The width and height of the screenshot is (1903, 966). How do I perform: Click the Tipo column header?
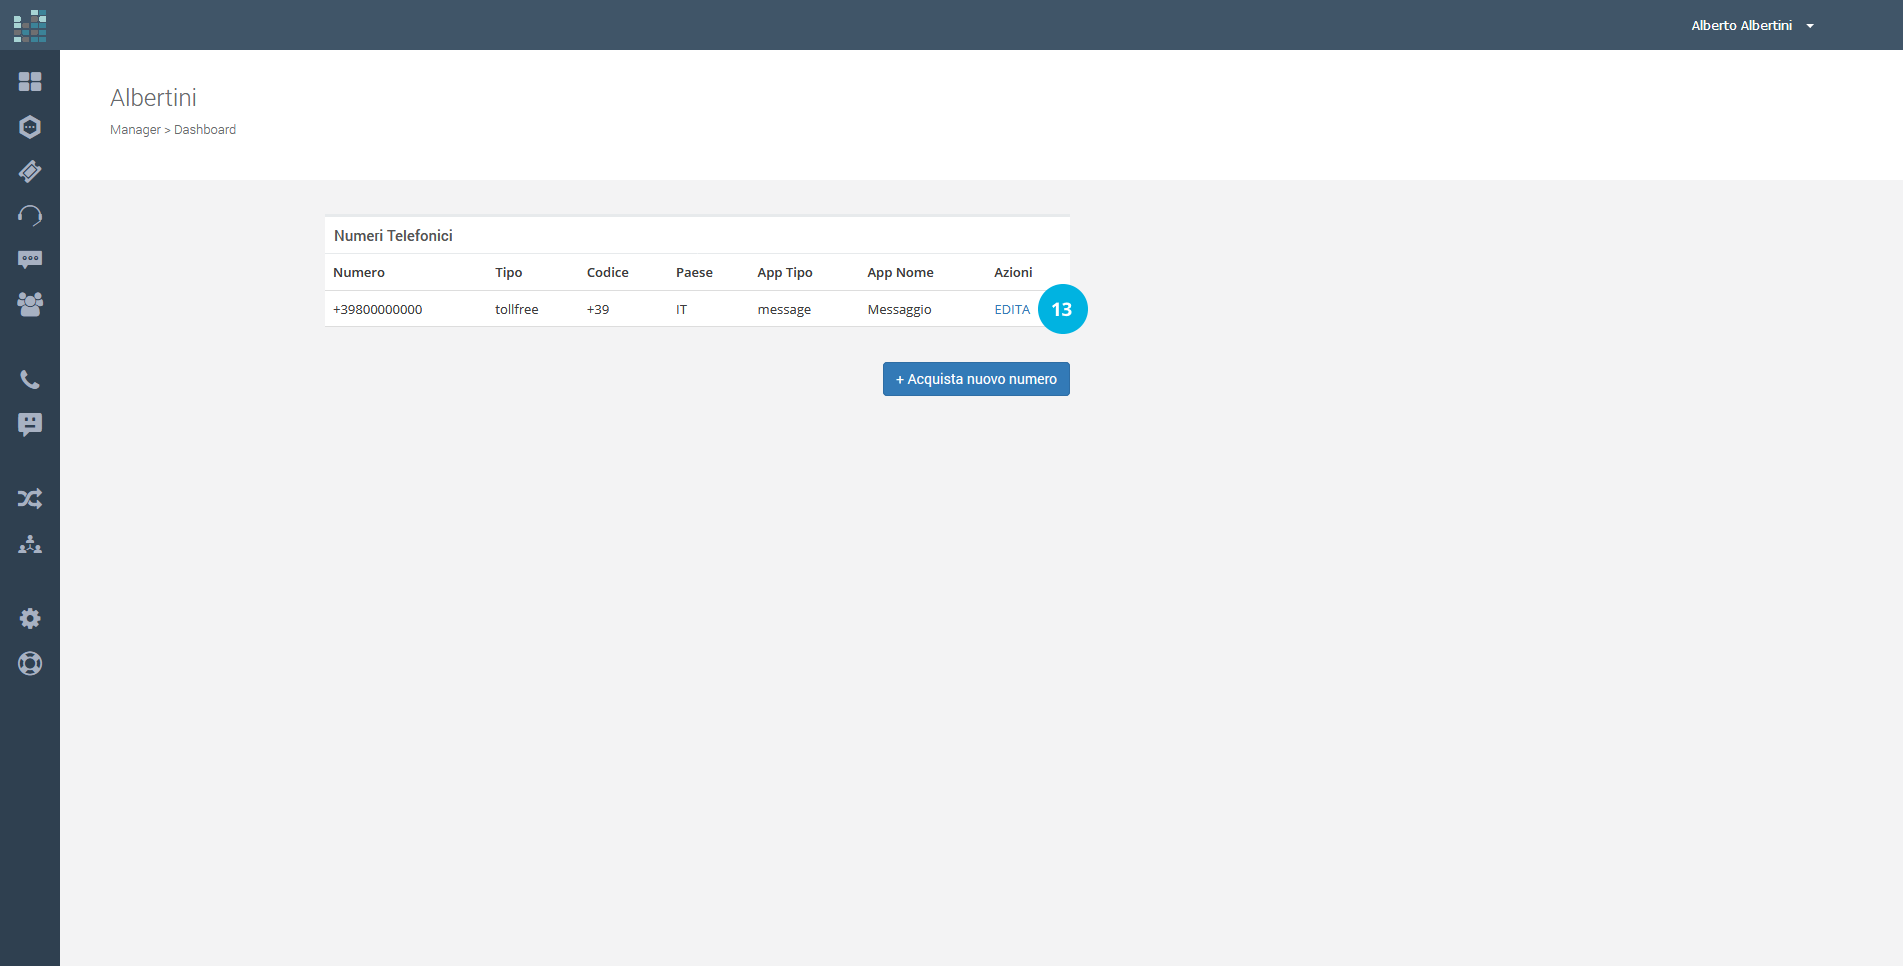pyautogui.click(x=508, y=272)
